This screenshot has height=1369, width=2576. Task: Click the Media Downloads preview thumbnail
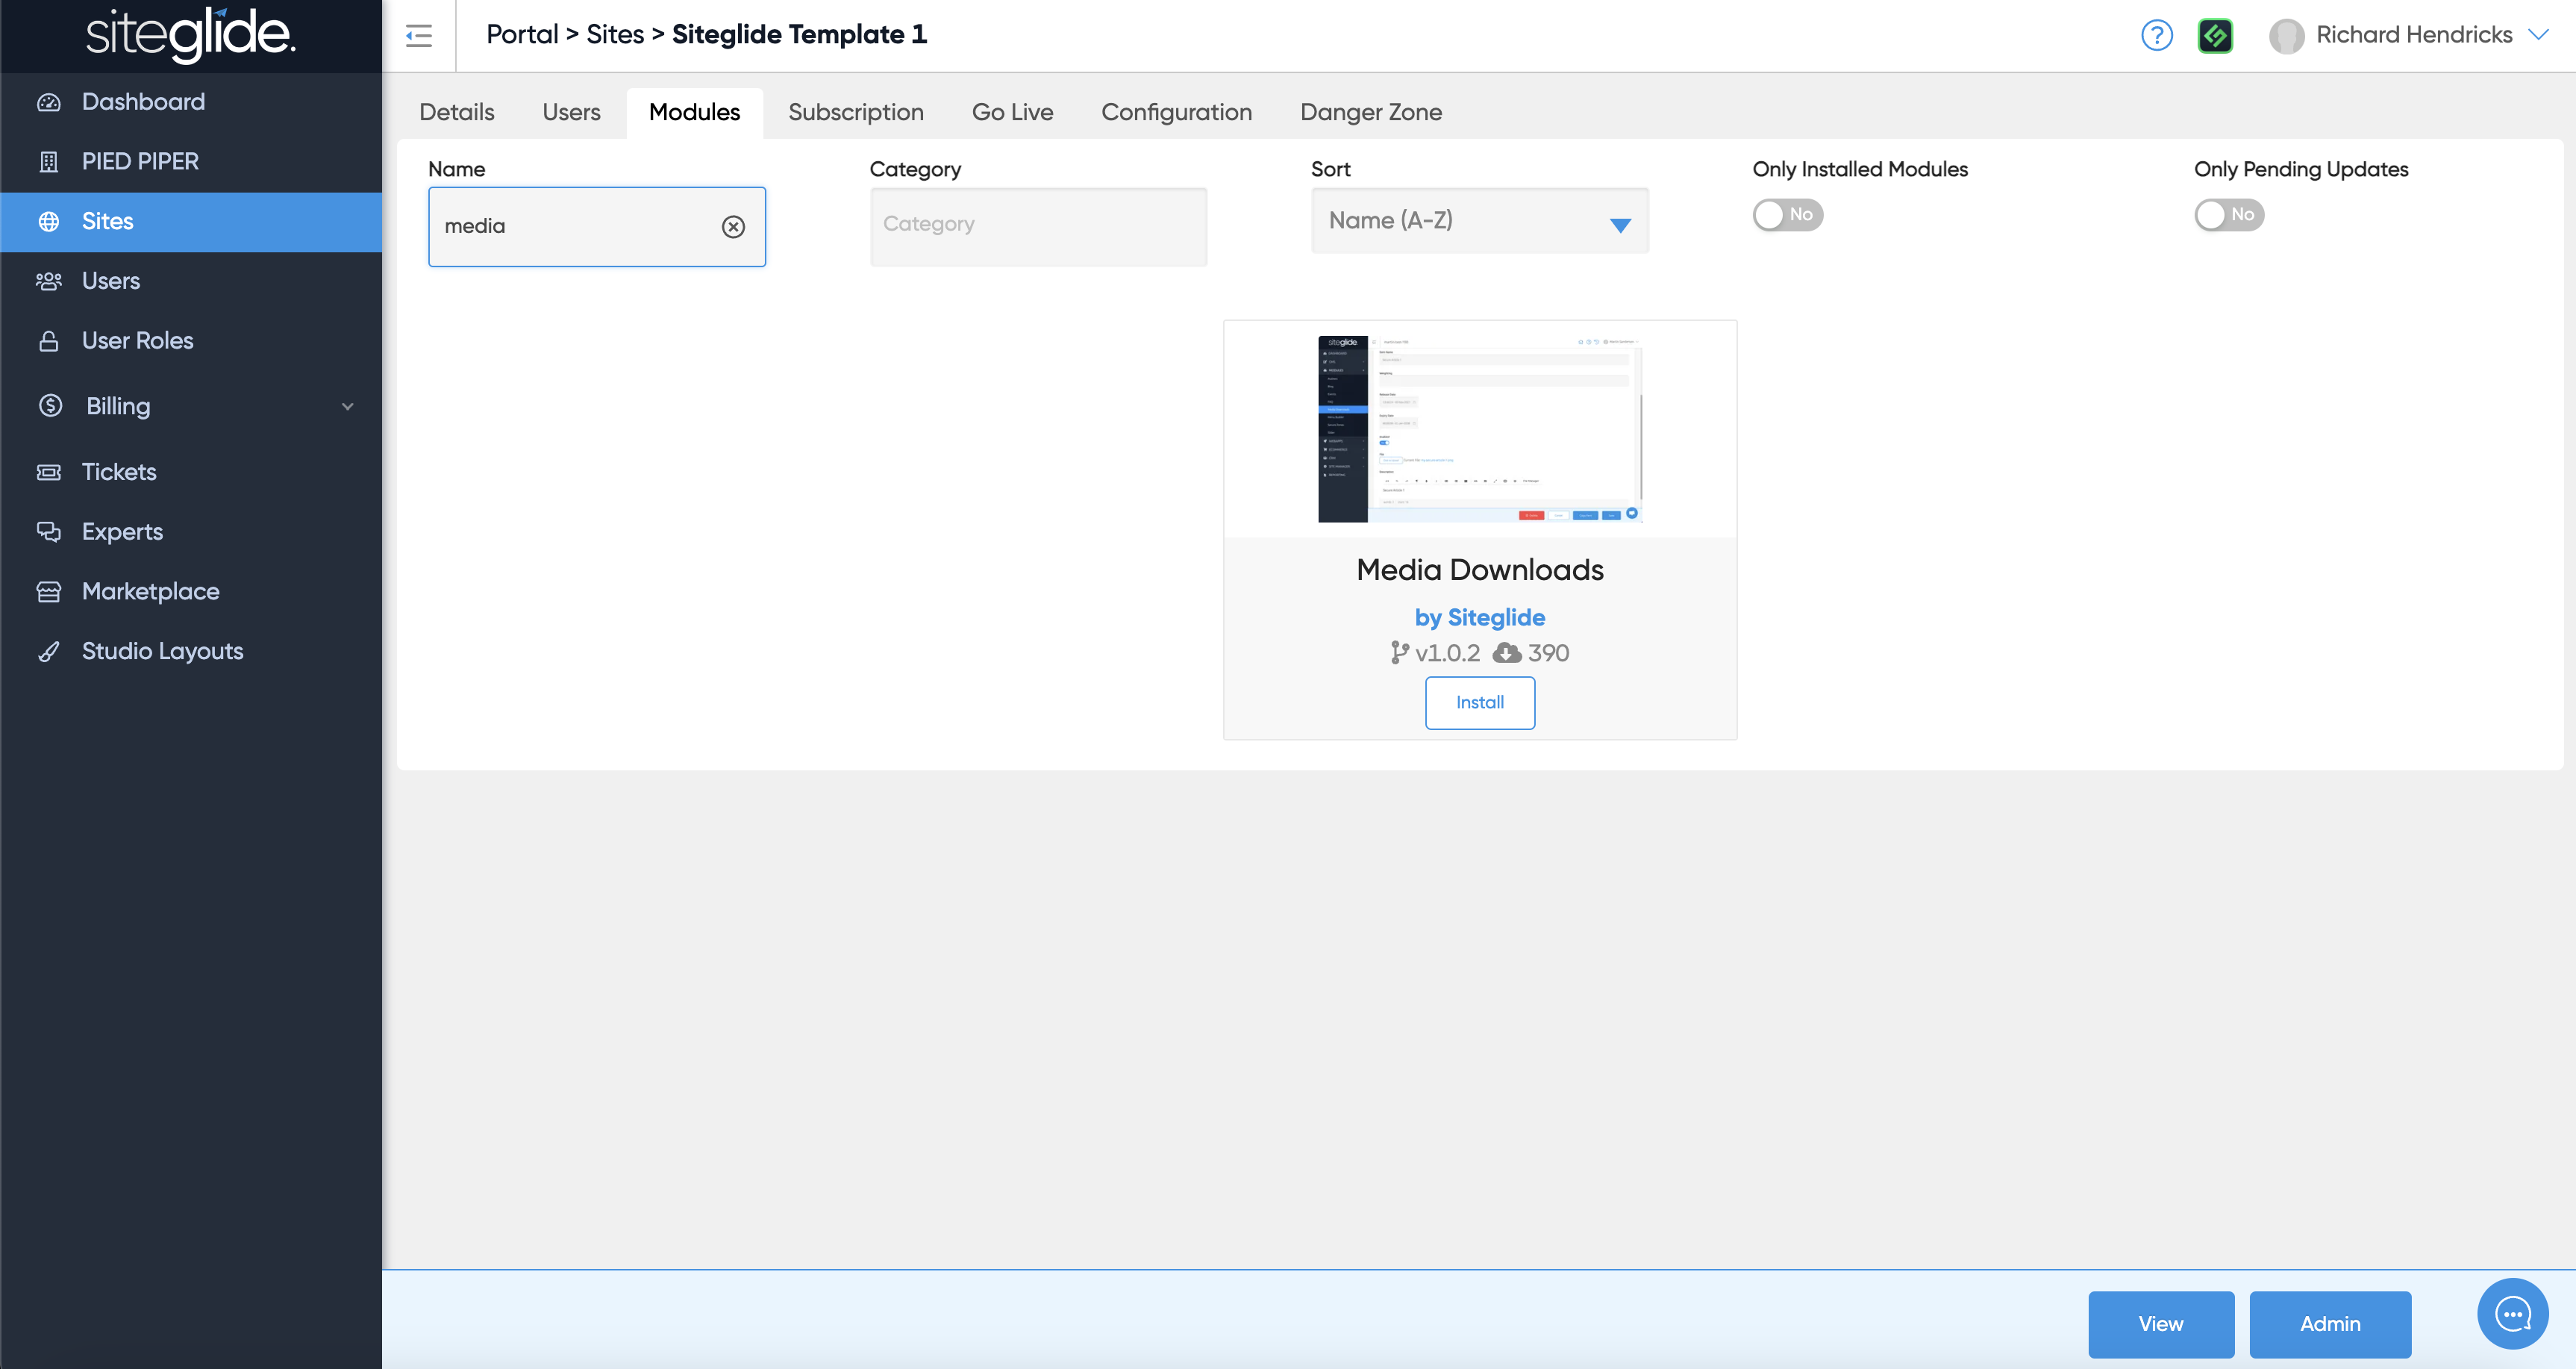pyautogui.click(x=1479, y=429)
